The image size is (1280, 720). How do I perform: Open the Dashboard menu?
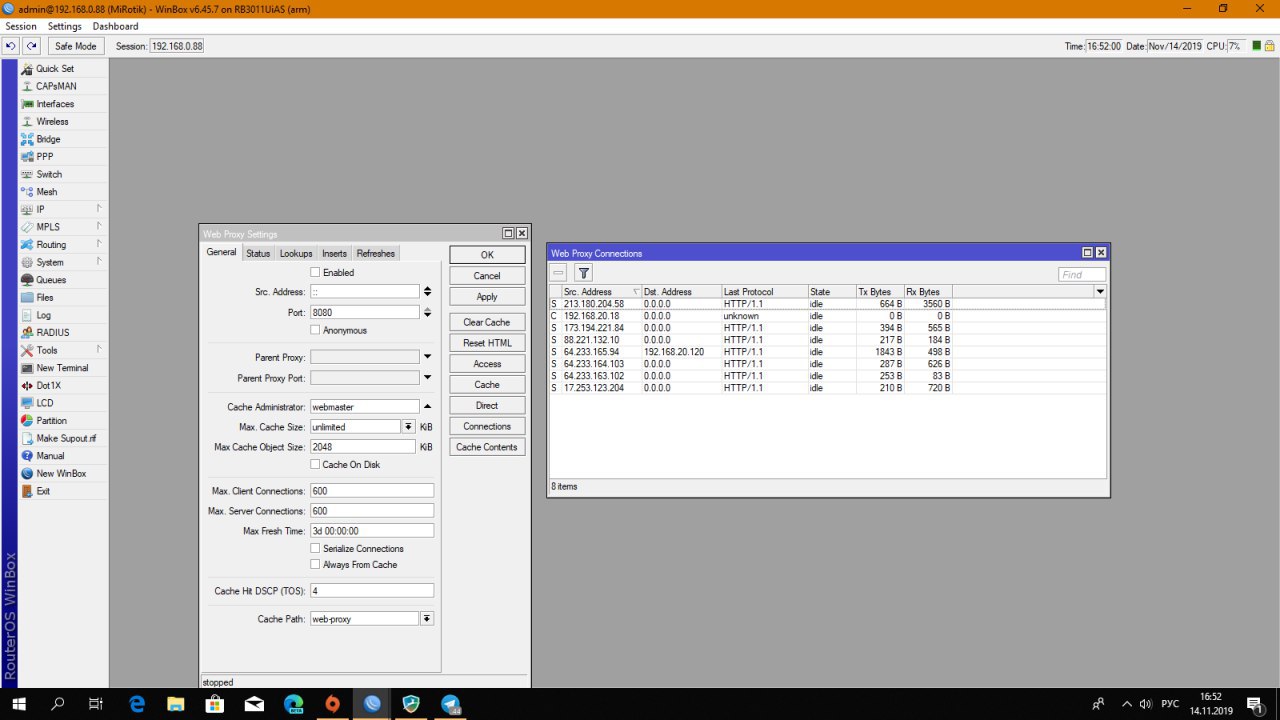(116, 26)
